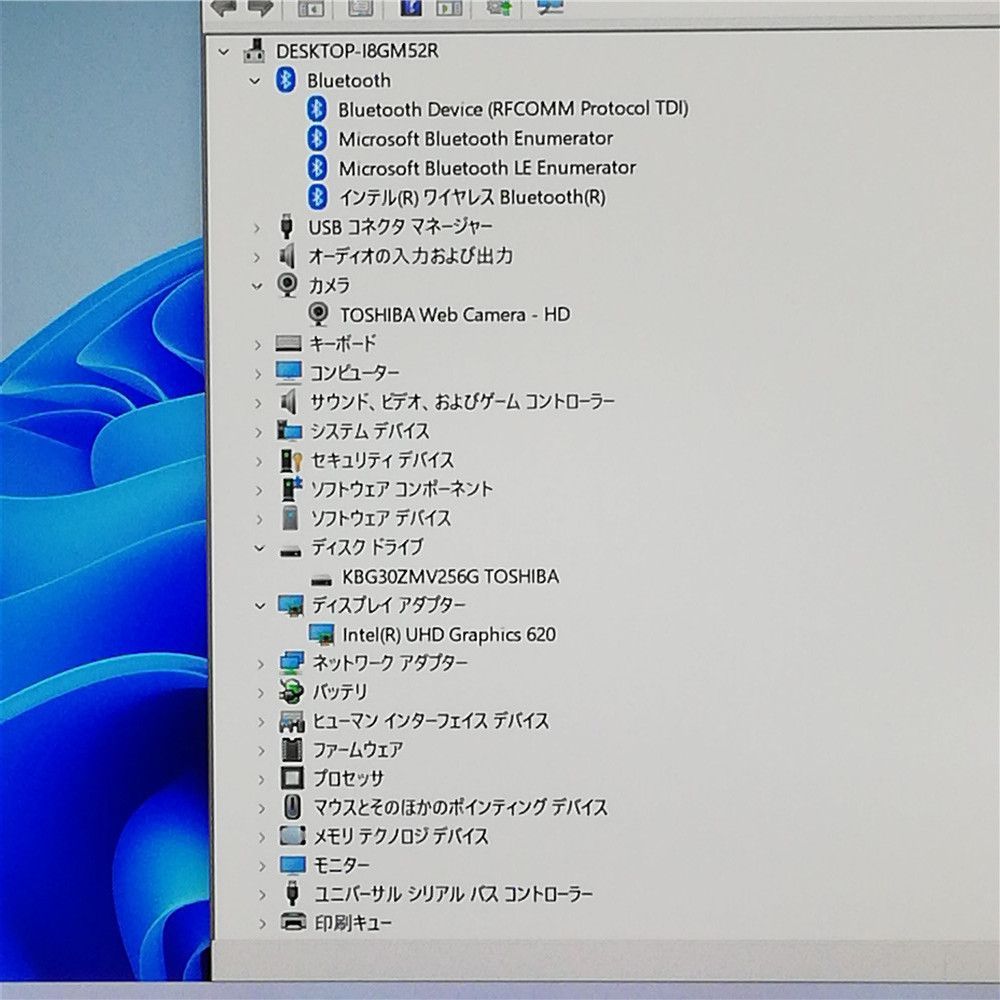Image resolution: width=1000 pixels, height=1000 pixels.
Task: Click the Microsoft Bluetooth Enumerator icon
Action: coord(317,138)
